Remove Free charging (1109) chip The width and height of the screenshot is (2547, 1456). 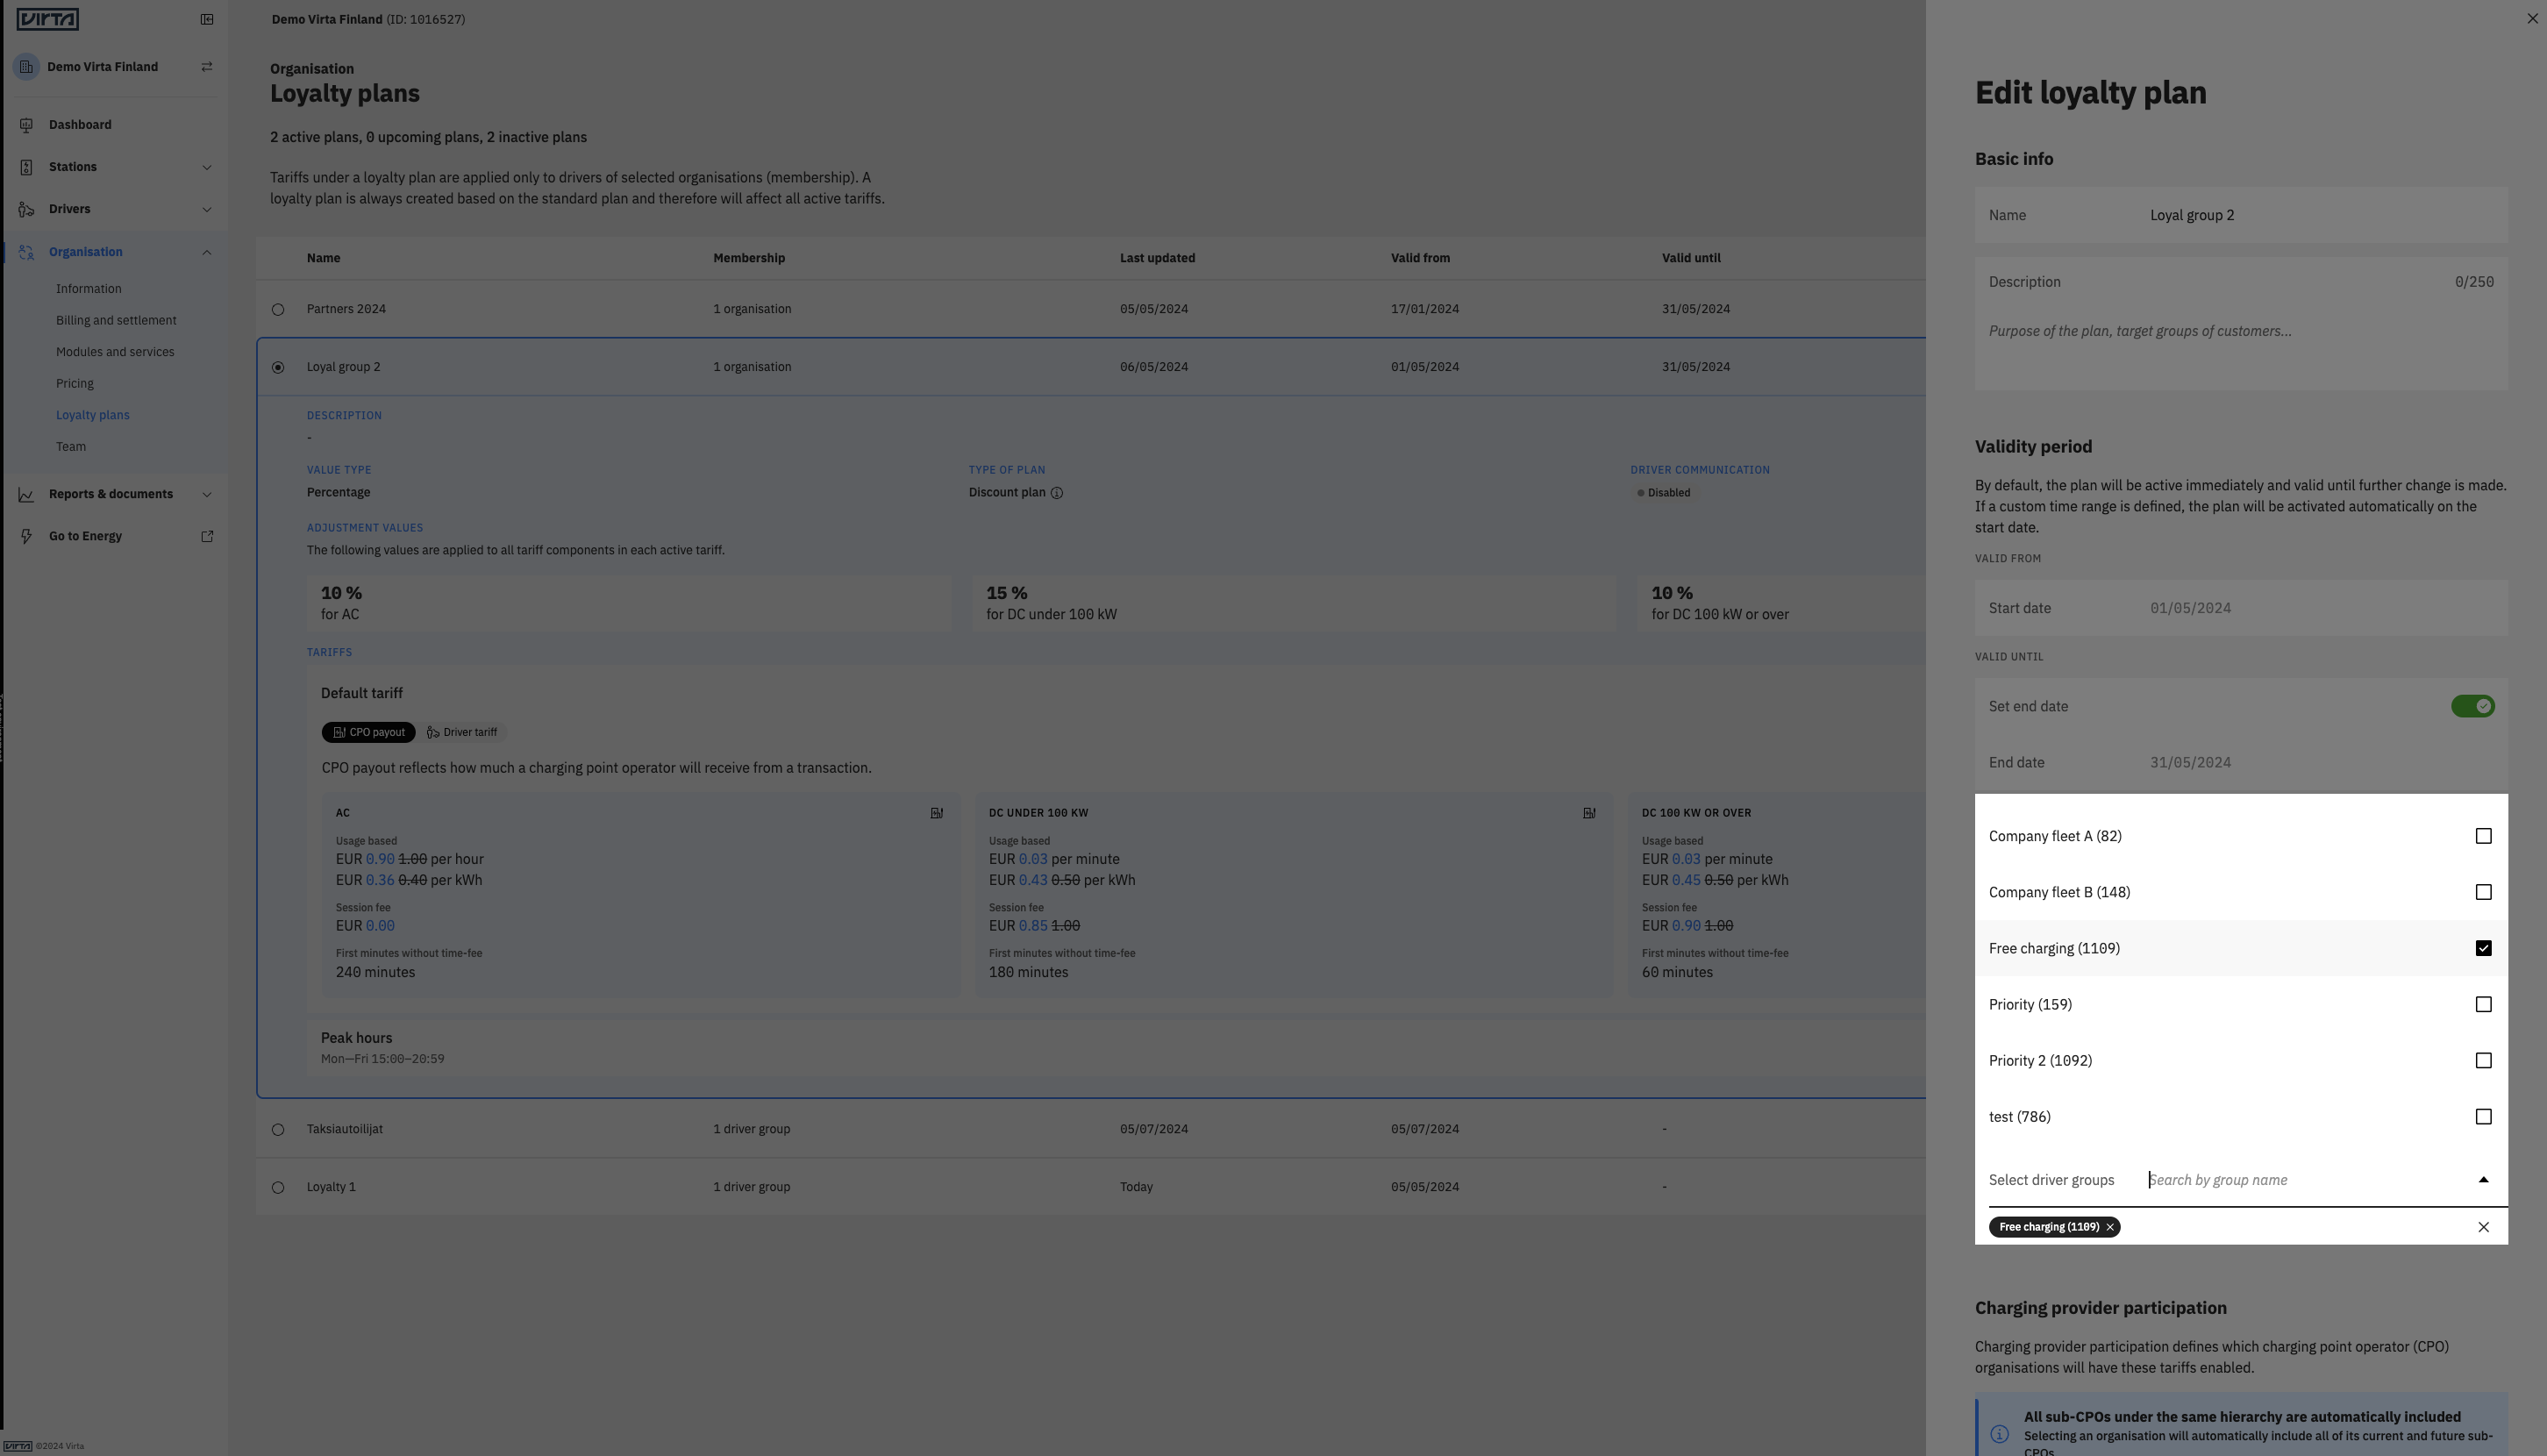[x=2110, y=1227]
